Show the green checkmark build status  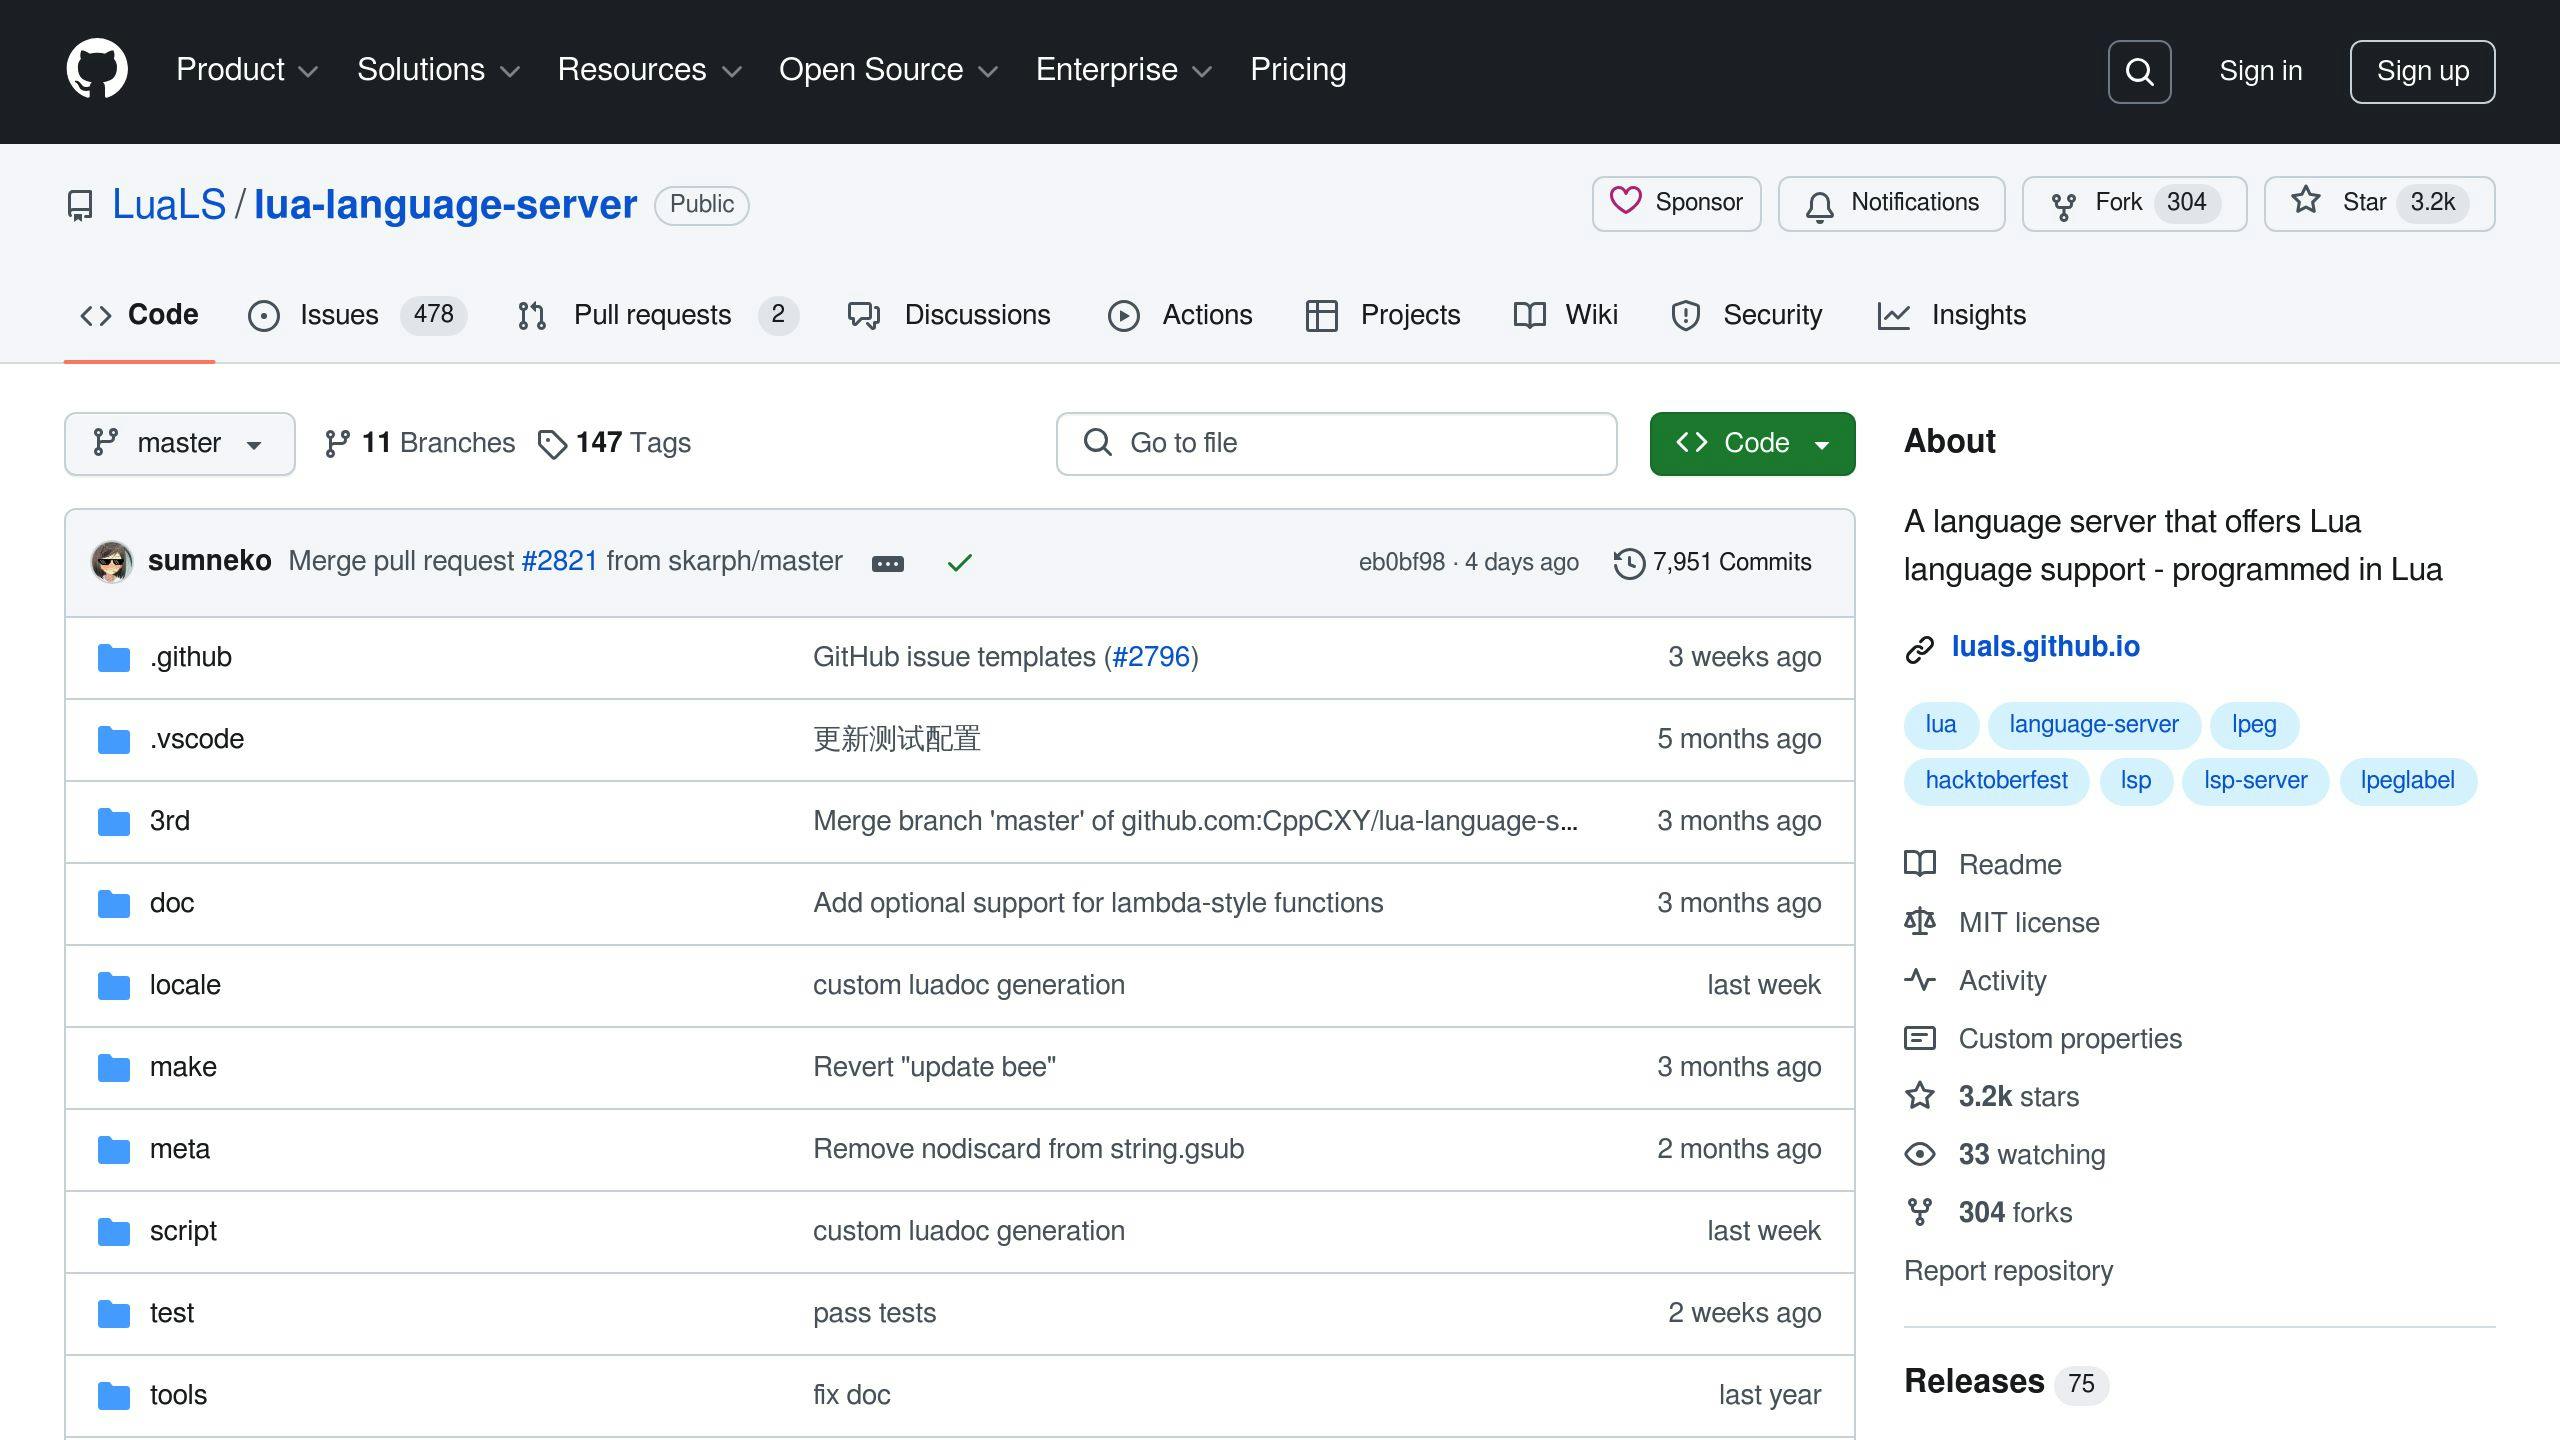coord(959,563)
